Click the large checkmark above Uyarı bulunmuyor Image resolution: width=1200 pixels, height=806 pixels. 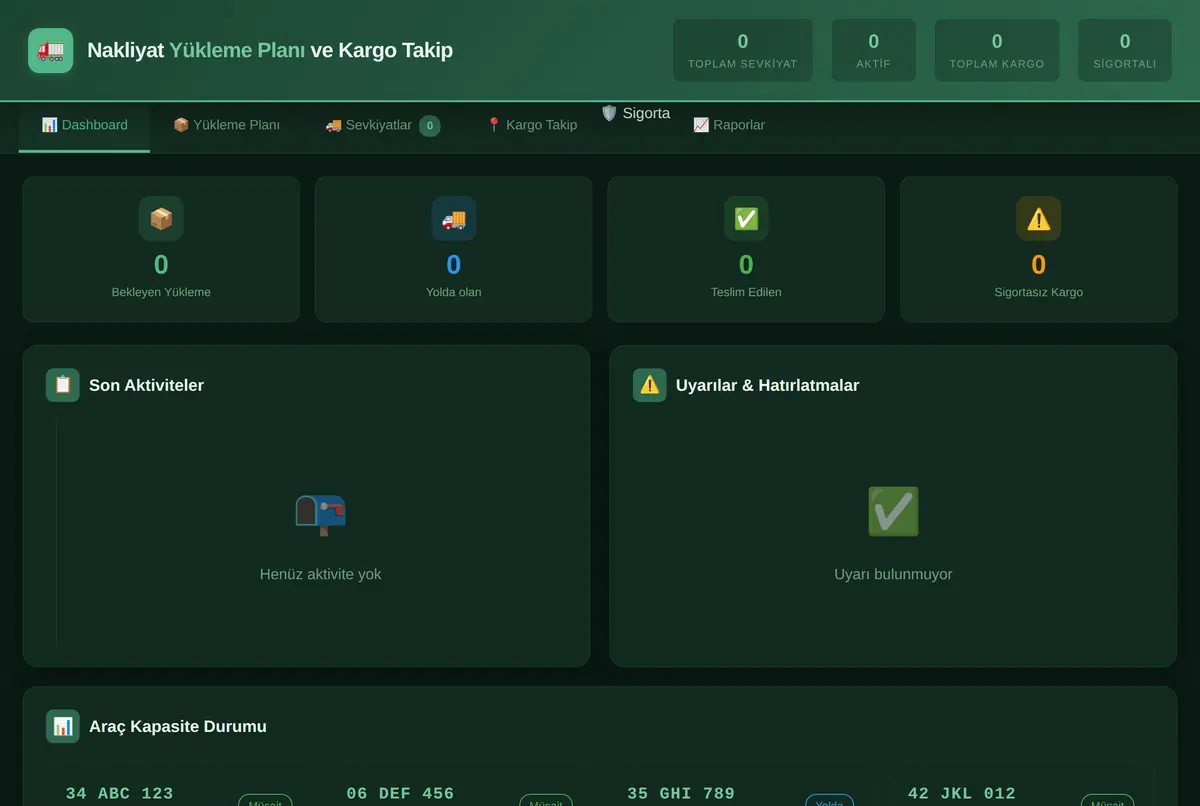tap(893, 512)
